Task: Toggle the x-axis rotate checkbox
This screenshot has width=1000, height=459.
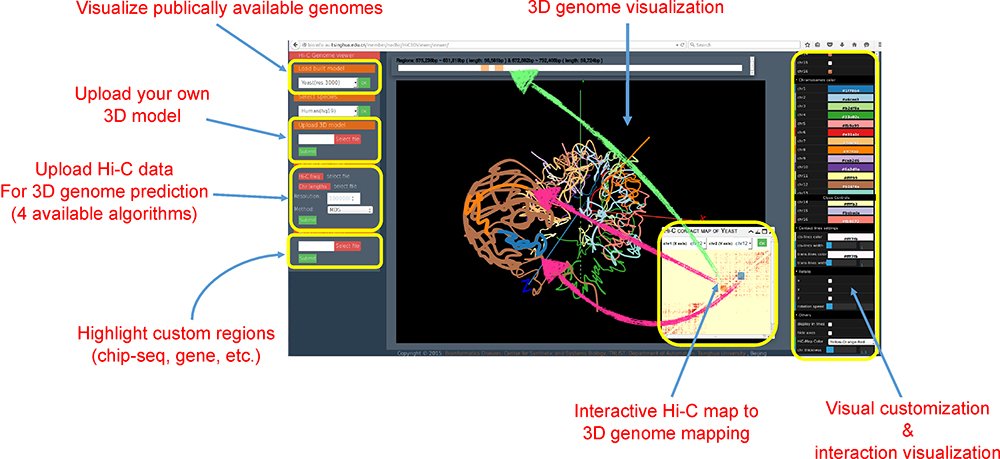Action: [829, 282]
